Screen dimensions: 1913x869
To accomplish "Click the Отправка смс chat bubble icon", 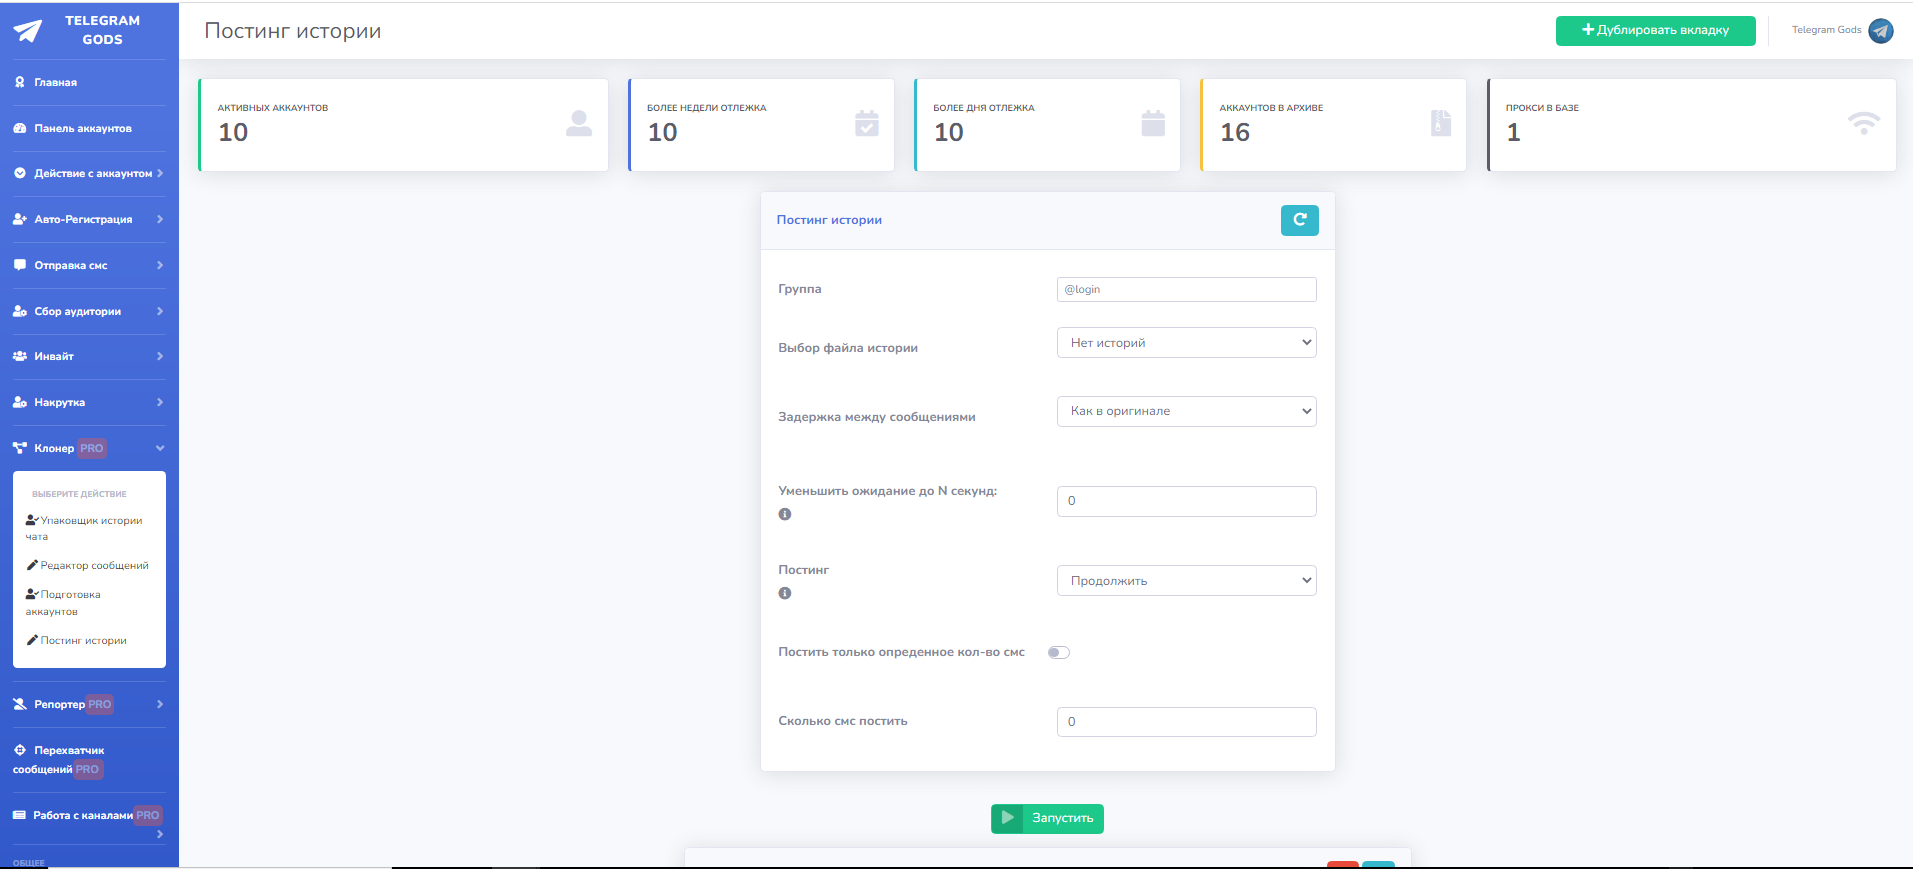I will [20, 265].
